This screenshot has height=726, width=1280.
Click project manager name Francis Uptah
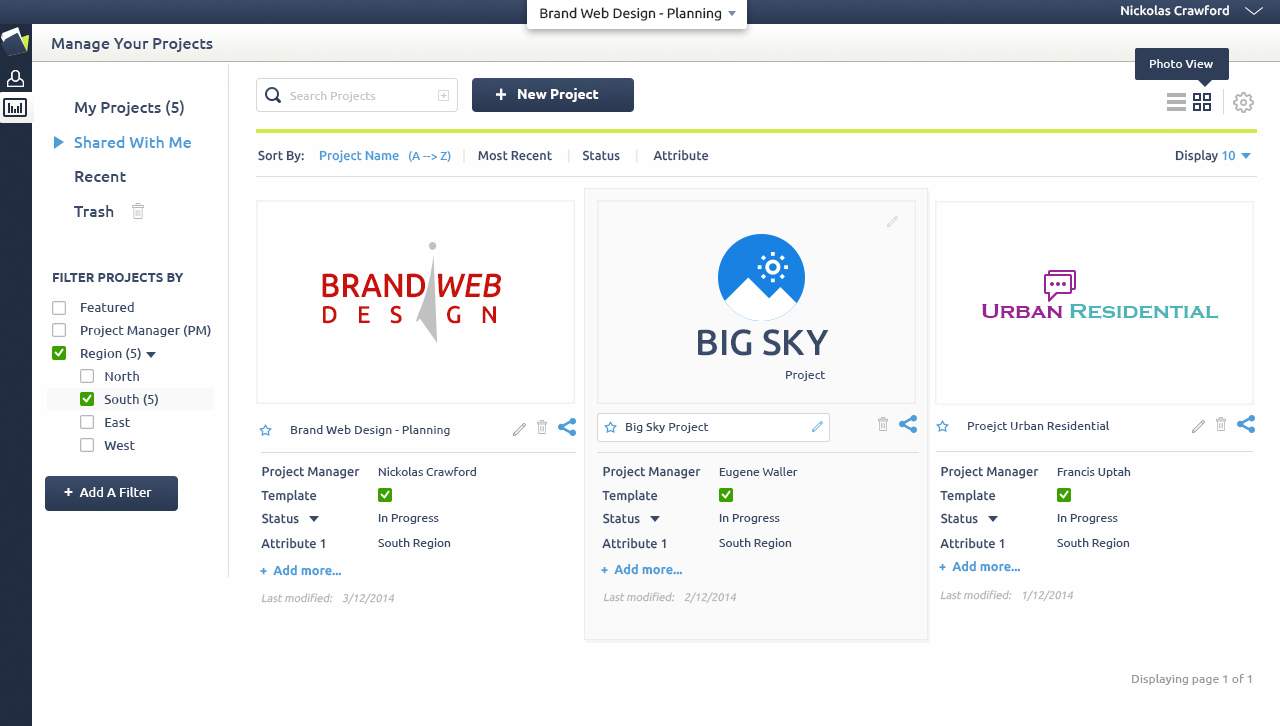1094,472
